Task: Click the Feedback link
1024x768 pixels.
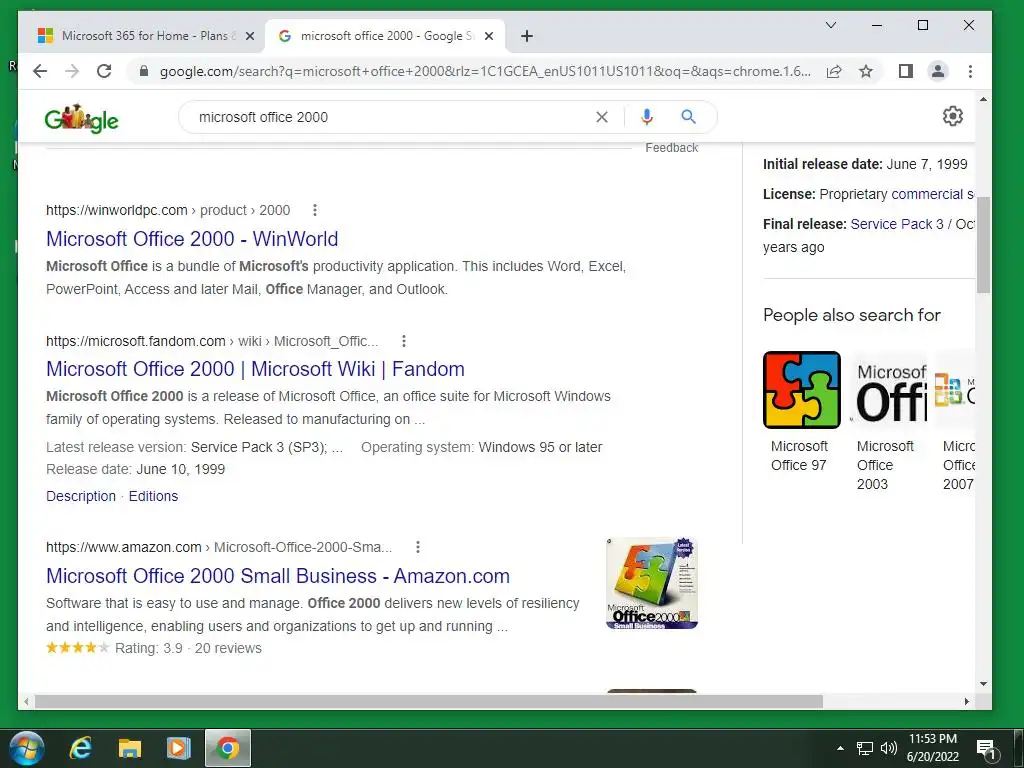Action: point(671,148)
